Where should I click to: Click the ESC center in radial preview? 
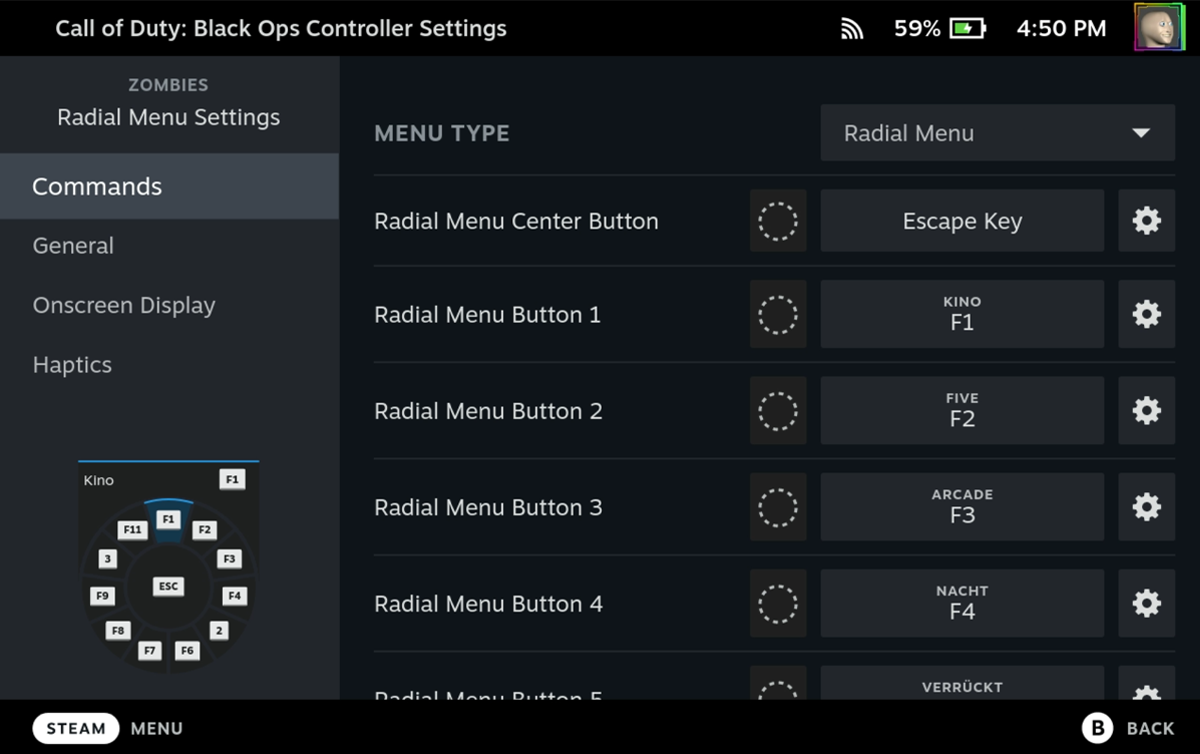[168, 587]
